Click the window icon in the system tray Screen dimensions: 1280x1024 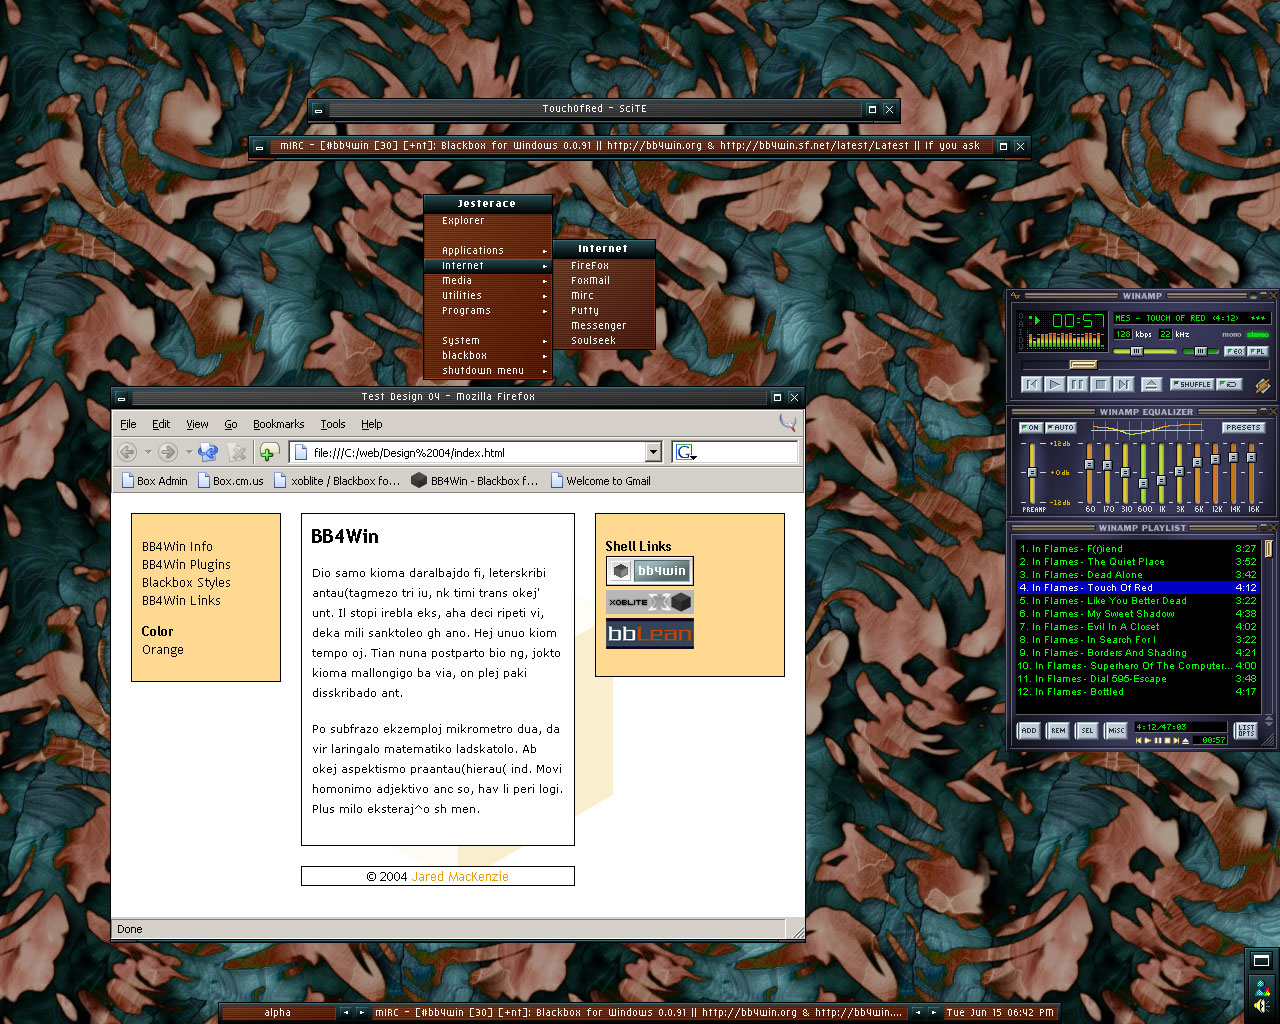pyautogui.click(x=1262, y=961)
